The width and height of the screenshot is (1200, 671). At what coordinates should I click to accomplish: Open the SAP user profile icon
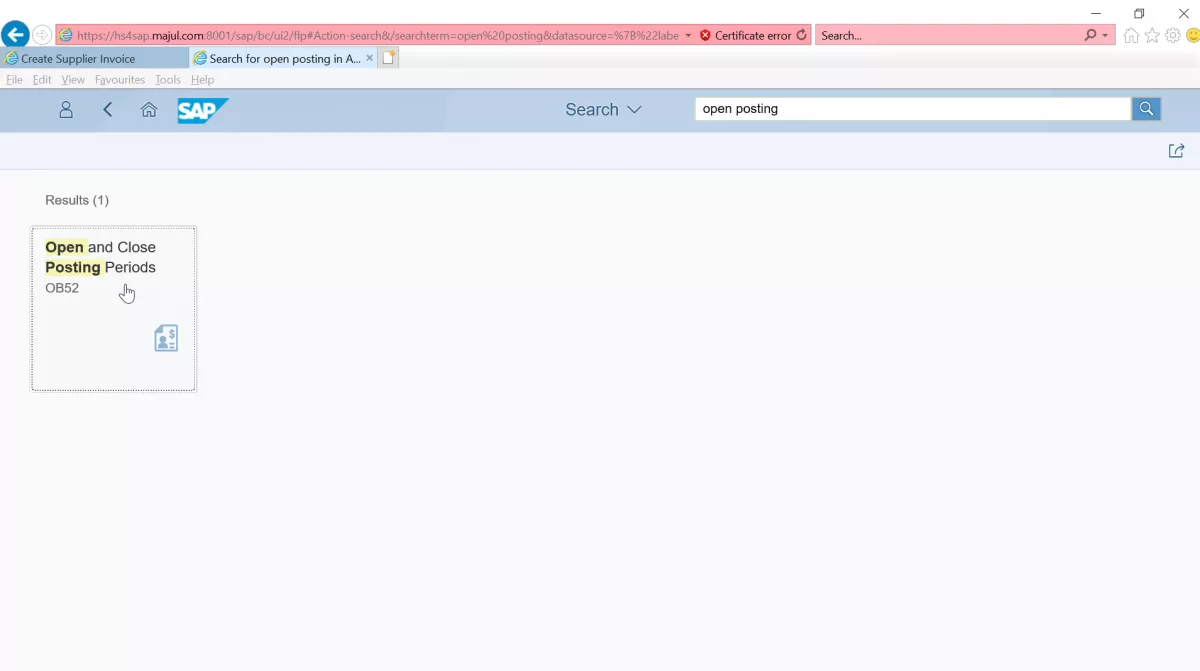point(66,110)
